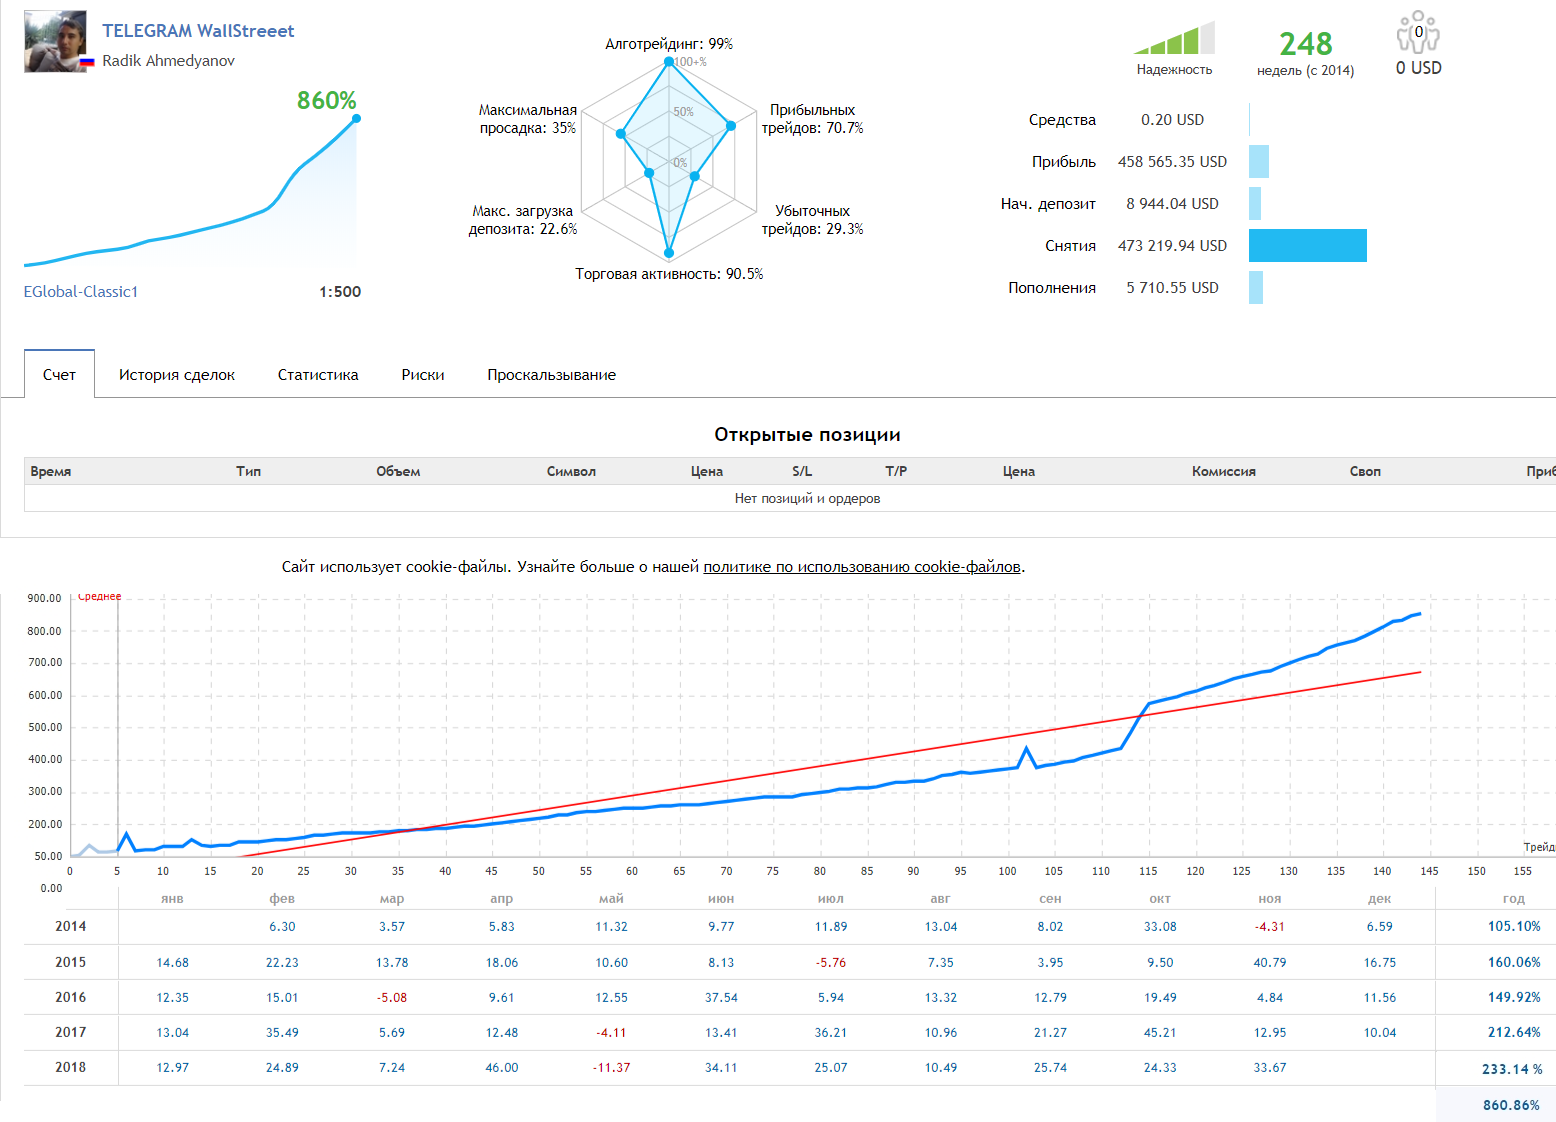The height and width of the screenshot is (1122, 1556).
Task: Click the Открытые позиции heading
Action: [x=807, y=435]
